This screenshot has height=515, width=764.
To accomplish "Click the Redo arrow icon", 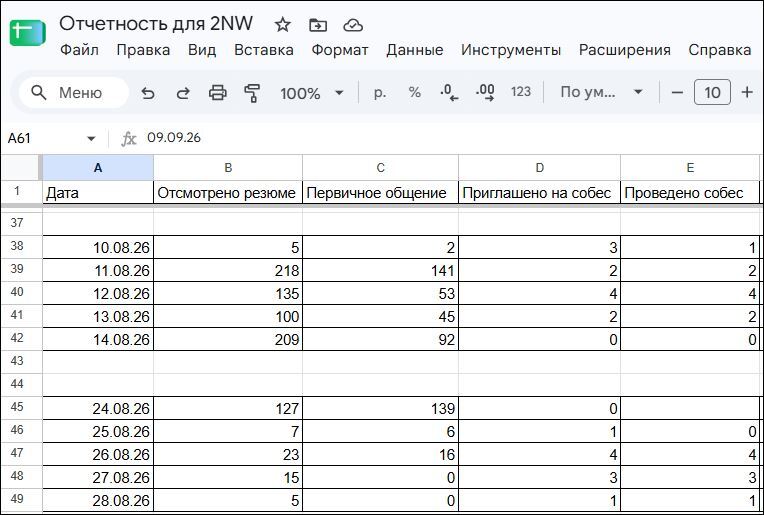I will pos(183,93).
